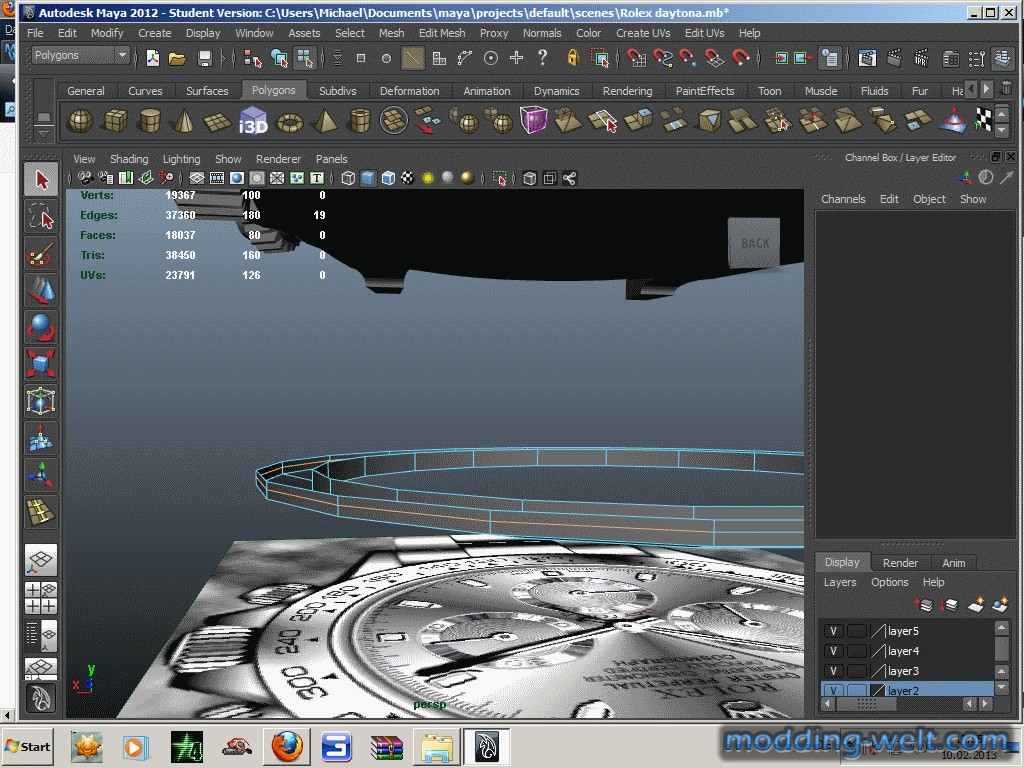Open WinRAR from the taskbar
Screen dimensions: 1024x768
(387, 746)
